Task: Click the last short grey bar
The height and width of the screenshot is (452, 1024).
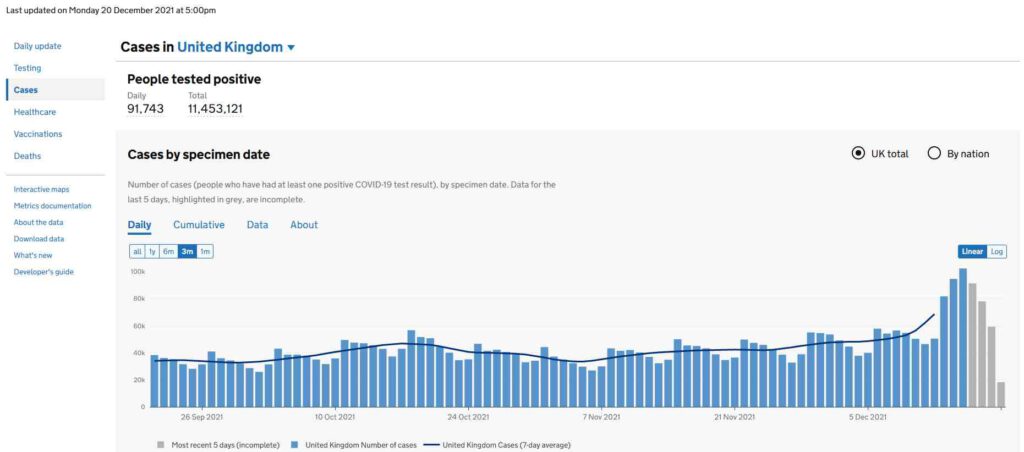Action: click(x=1001, y=395)
